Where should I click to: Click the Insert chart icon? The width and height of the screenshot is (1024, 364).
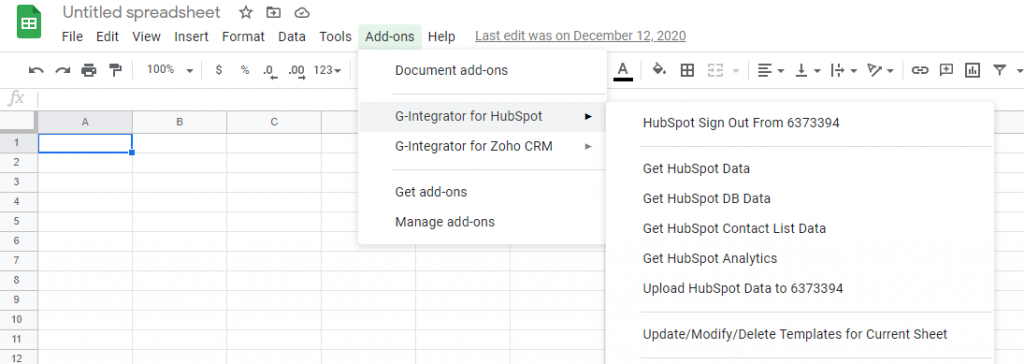tap(972, 70)
